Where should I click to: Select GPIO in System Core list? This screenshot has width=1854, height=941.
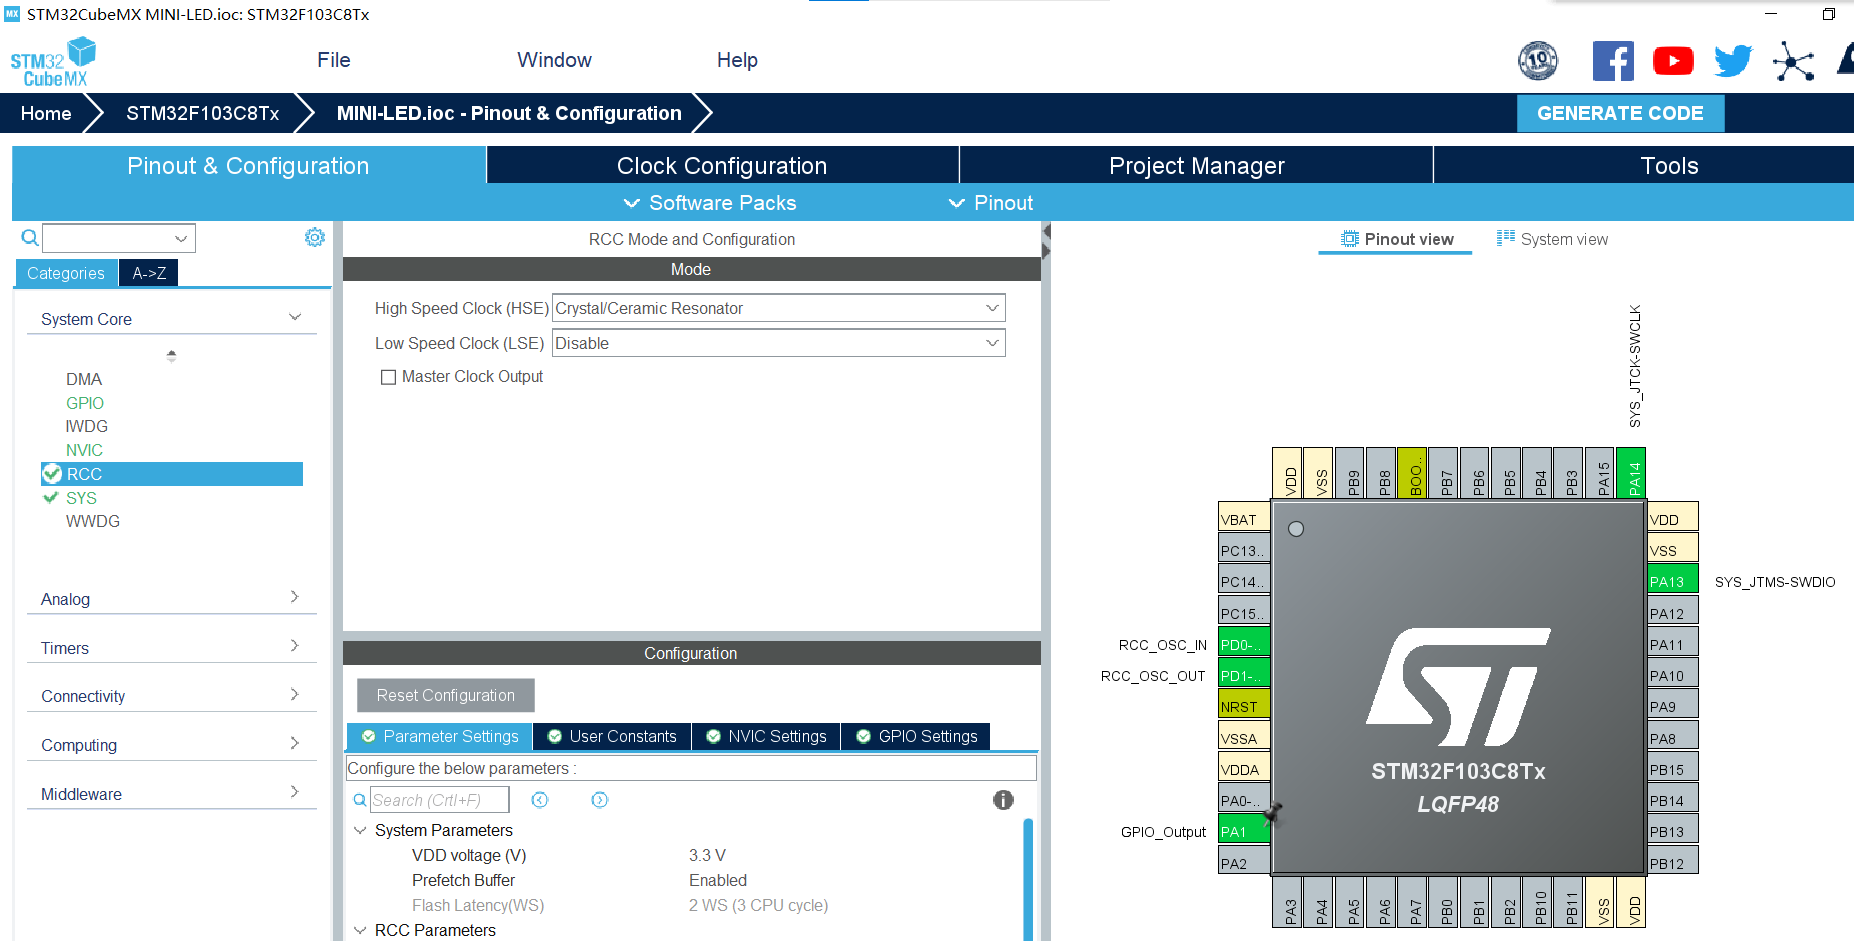coord(85,403)
